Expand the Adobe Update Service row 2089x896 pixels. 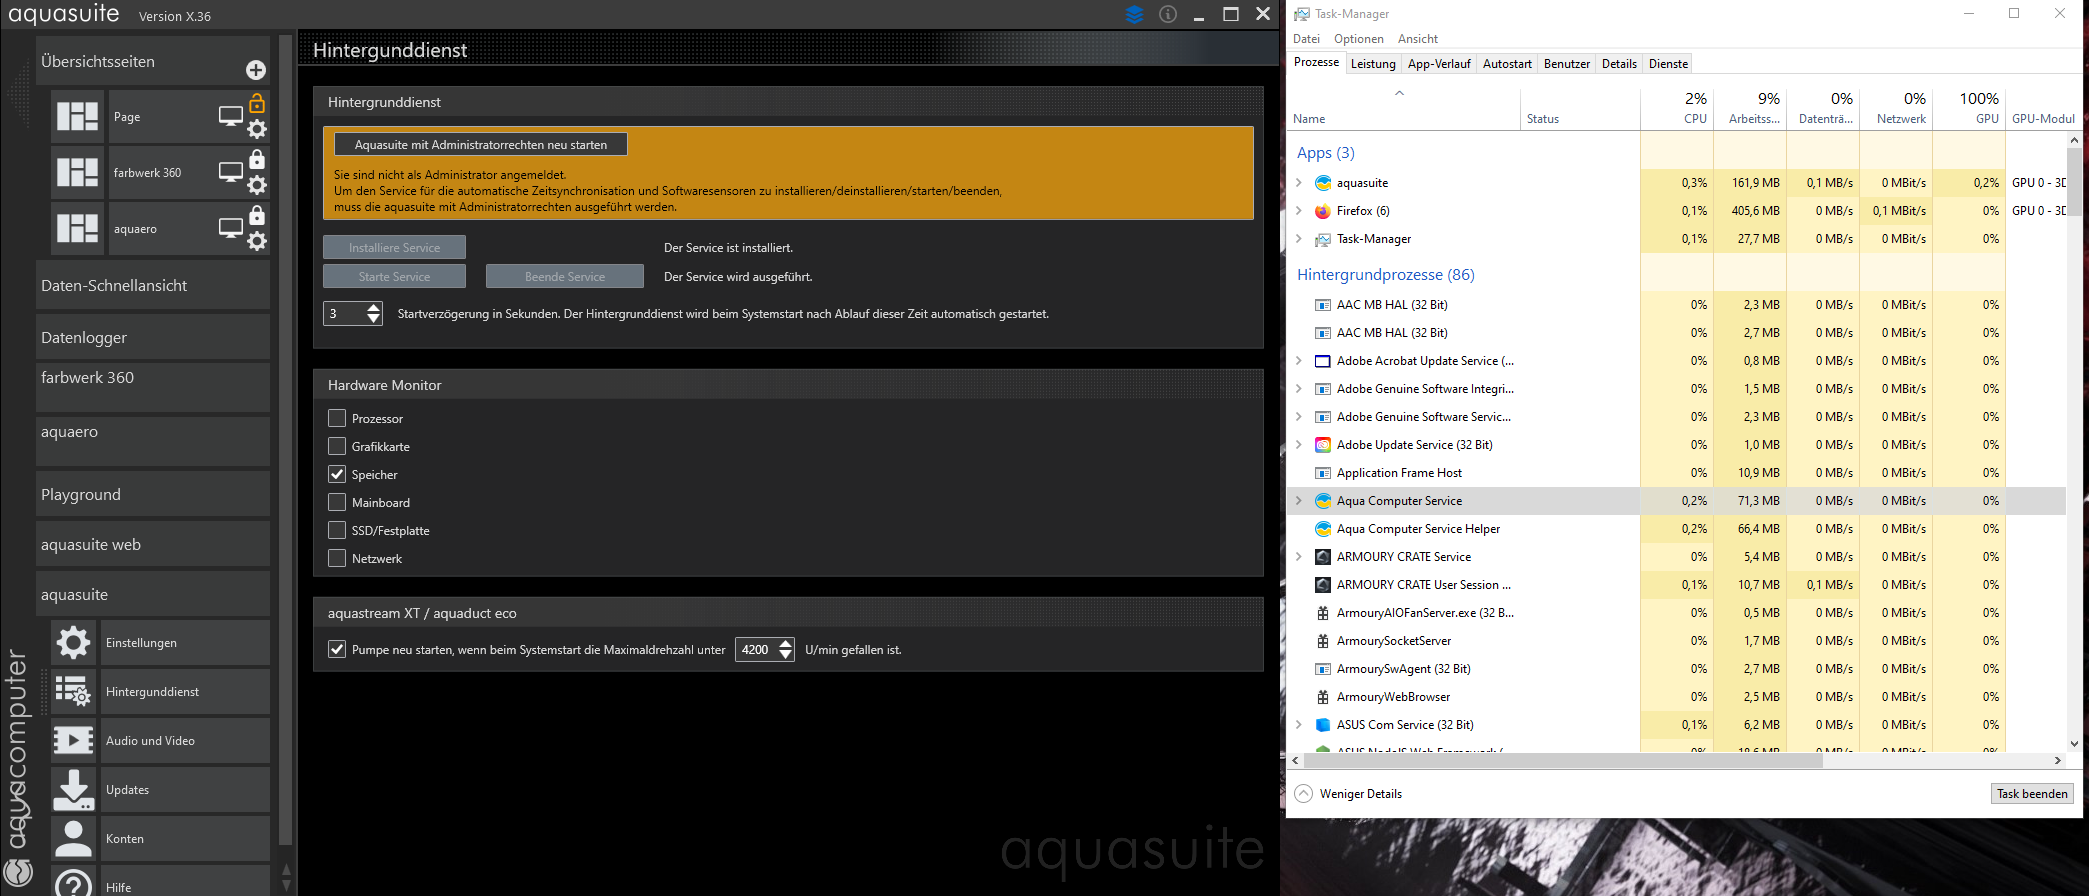1299,445
